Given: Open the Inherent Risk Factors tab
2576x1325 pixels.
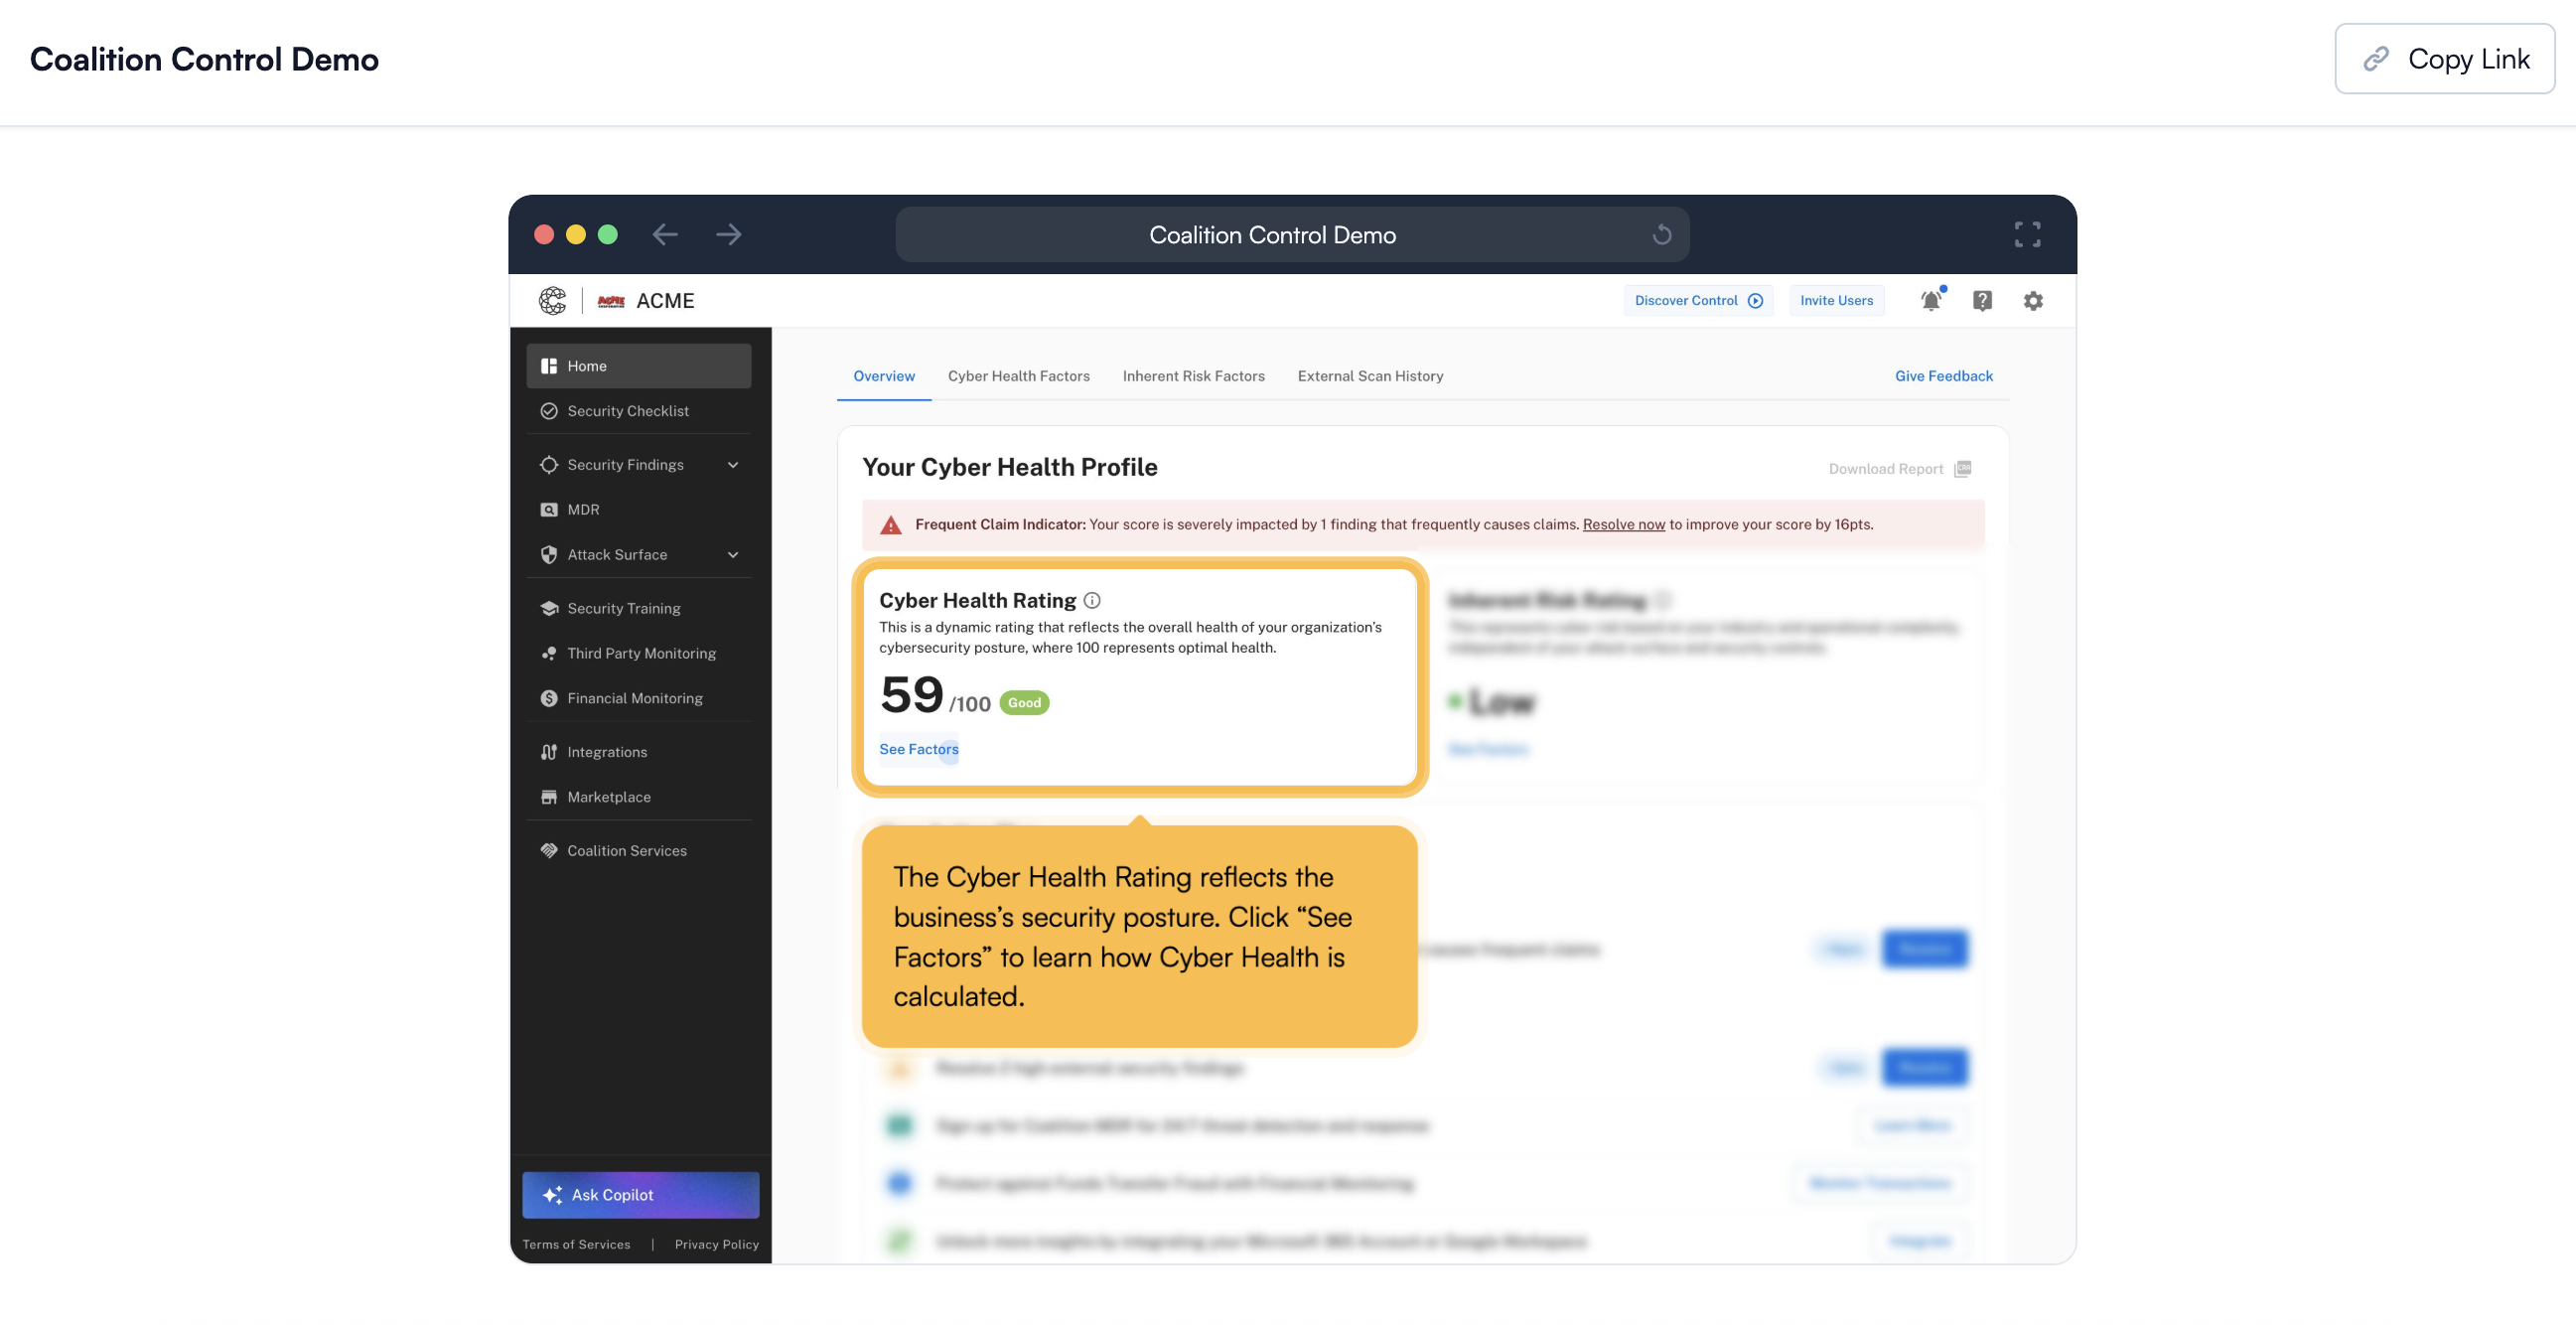Looking at the screenshot, I should (1193, 377).
